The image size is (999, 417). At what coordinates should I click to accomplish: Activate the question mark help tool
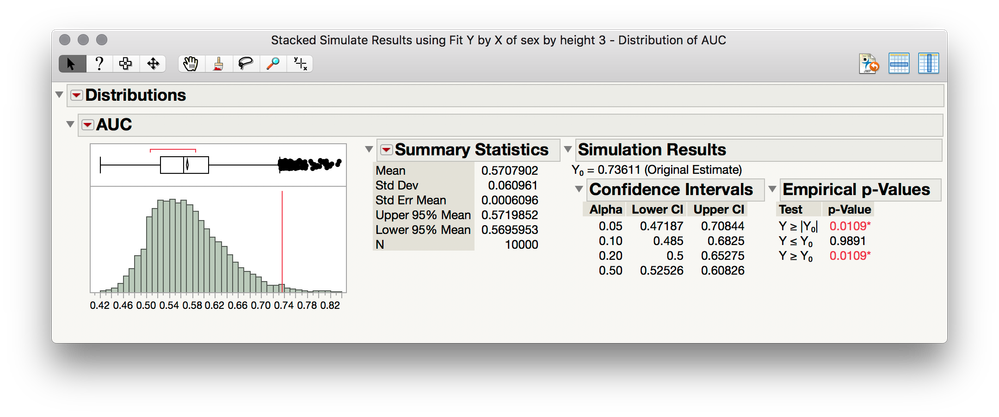point(99,64)
